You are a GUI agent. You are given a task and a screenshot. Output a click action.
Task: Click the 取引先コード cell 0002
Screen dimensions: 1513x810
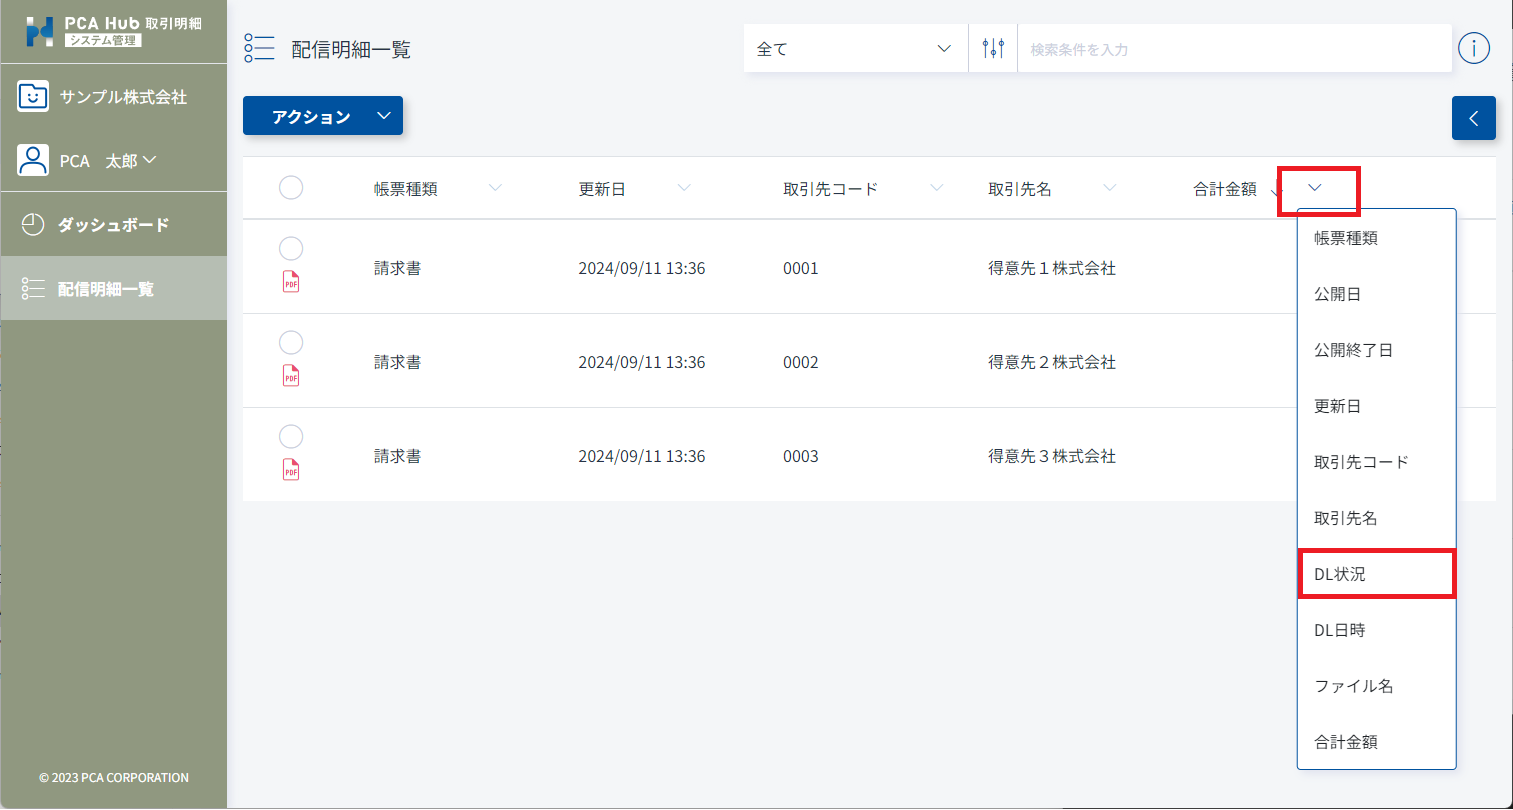801,362
